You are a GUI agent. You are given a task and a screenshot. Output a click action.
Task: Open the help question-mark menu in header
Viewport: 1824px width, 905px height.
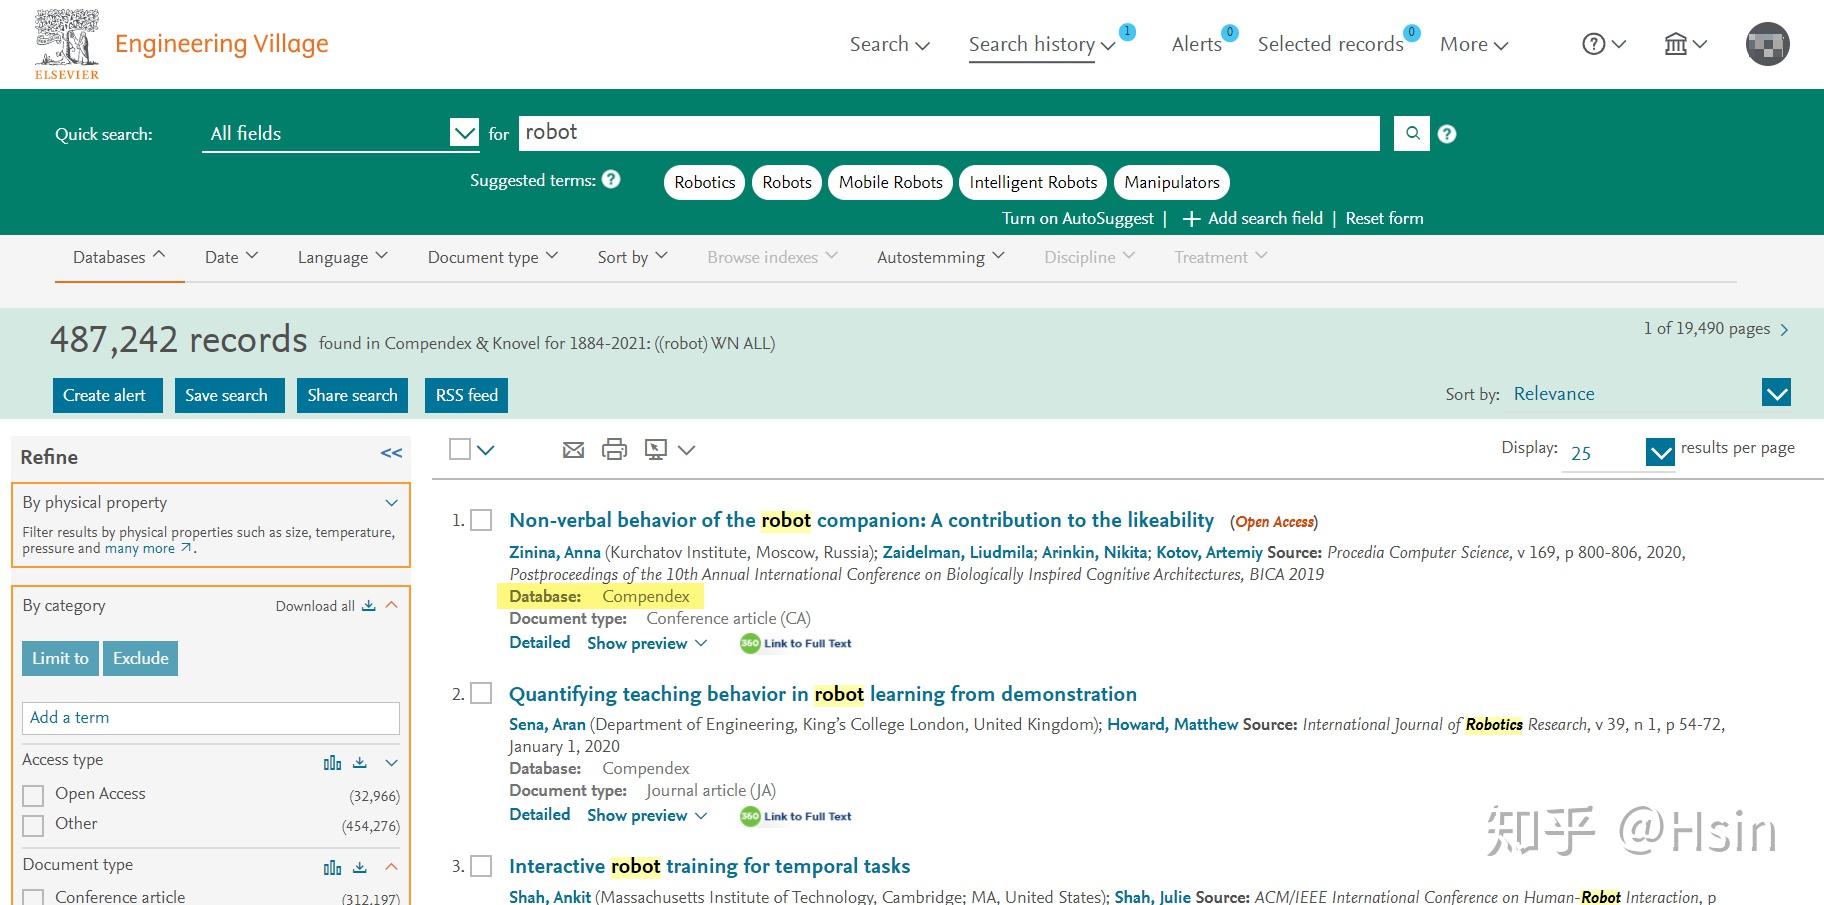click(x=1604, y=44)
